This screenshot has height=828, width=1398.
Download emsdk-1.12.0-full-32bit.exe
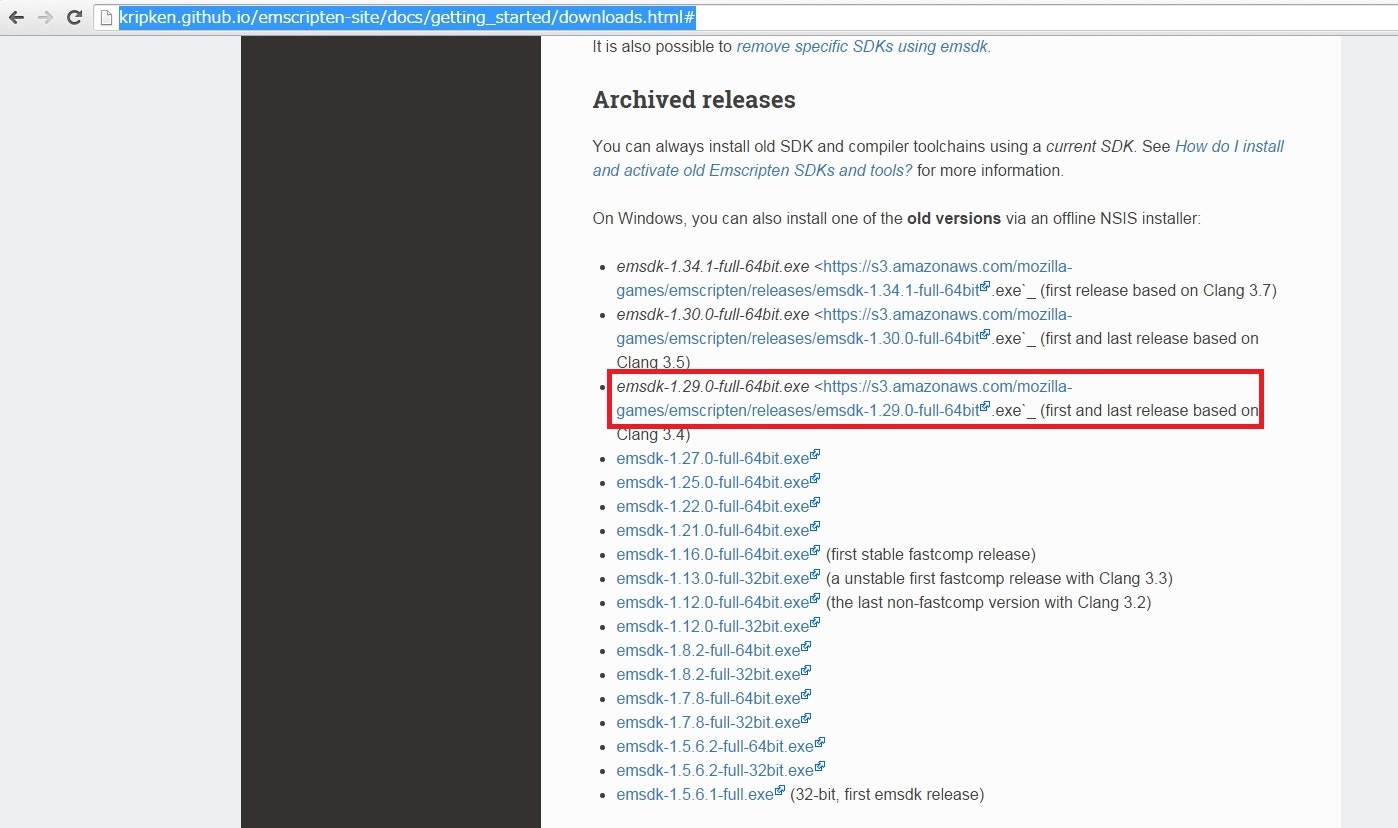(712, 626)
